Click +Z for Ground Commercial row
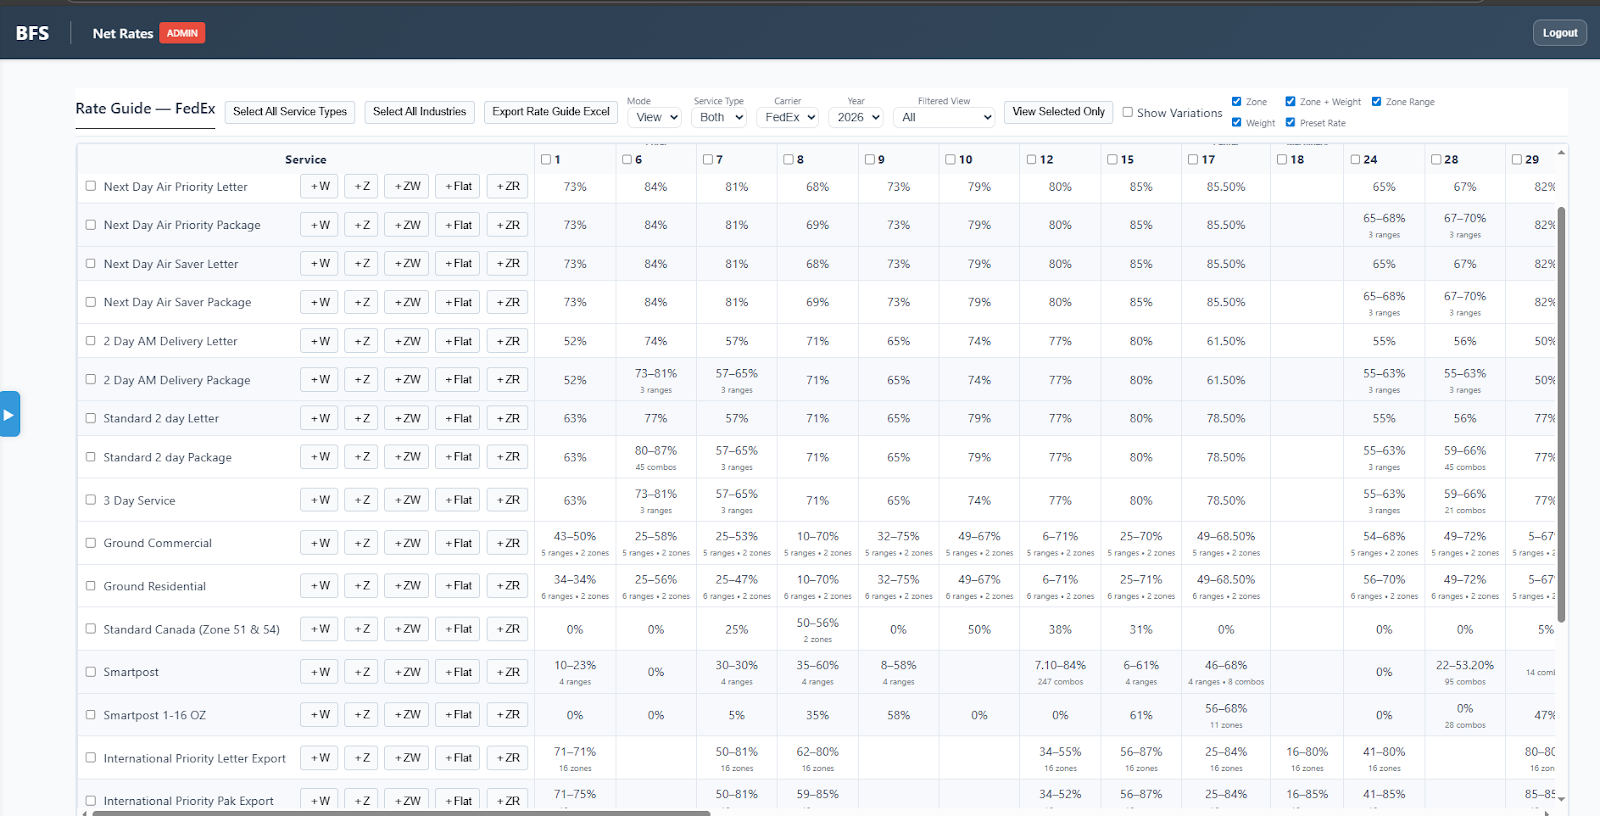The width and height of the screenshot is (1600, 816). click(362, 543)
